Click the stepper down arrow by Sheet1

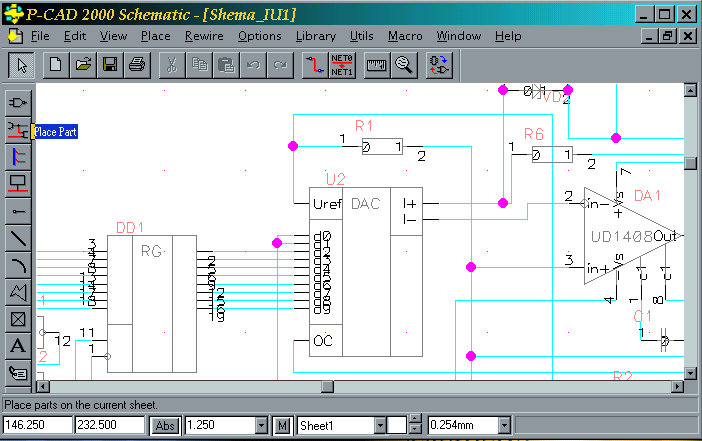coord(415,429)
